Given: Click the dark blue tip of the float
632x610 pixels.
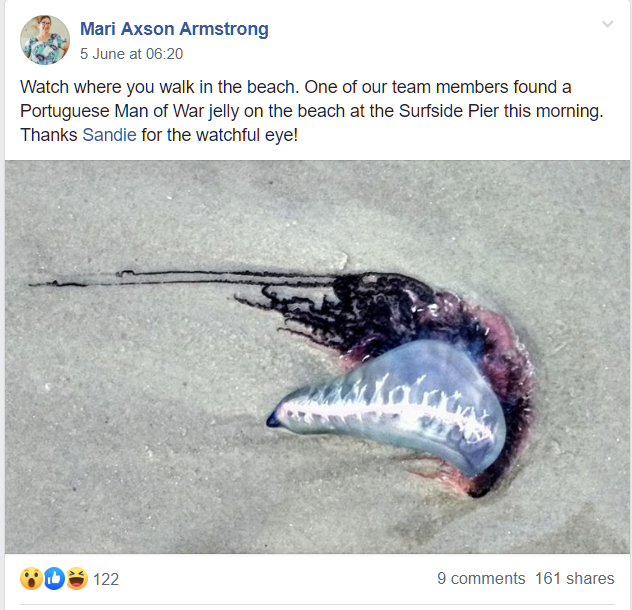Looking at the screenshot, I should tap(272, 421).
